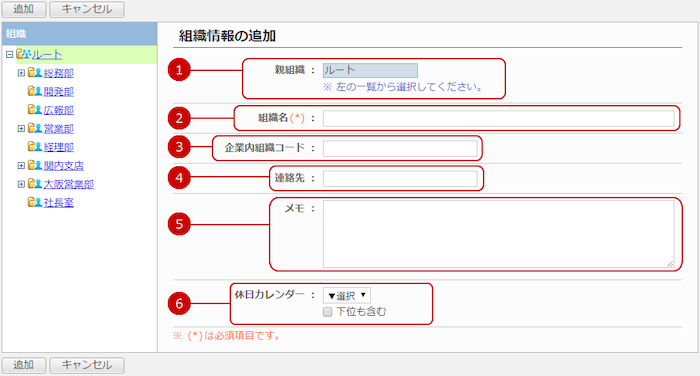The height and width of the screenshot is (376, 700).
Task: Expand the 総務部 tree node
Action: (x=21, y=73)
